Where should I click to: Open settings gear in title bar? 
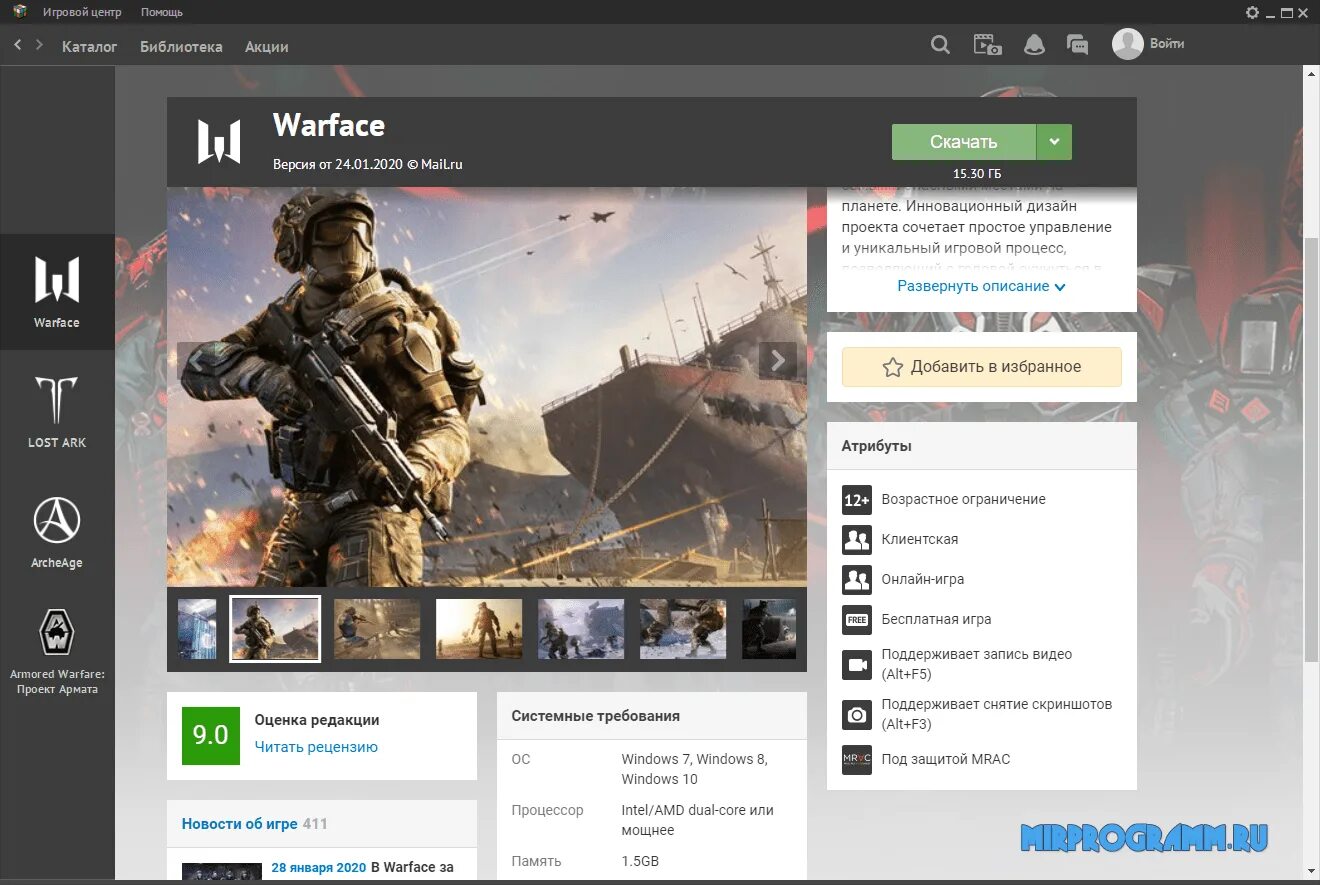pyautogui.click(x=1252, y=12)
